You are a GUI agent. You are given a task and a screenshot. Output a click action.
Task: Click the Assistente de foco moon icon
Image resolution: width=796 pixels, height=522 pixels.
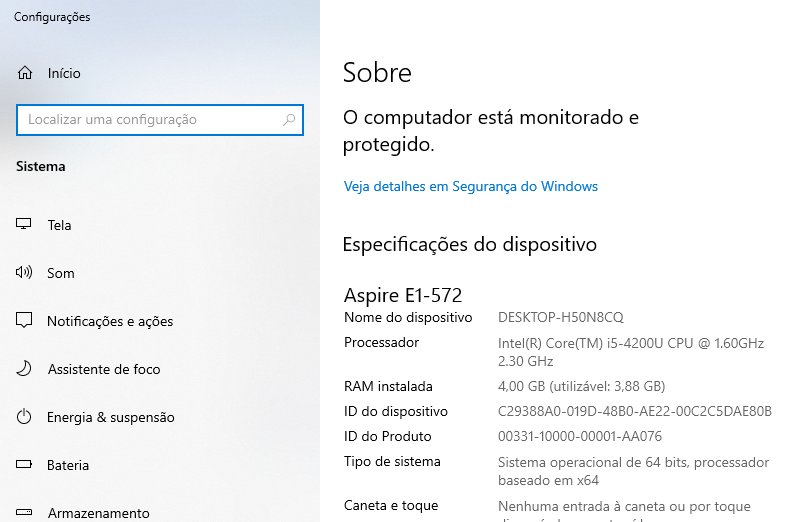(x=24, y=368)
